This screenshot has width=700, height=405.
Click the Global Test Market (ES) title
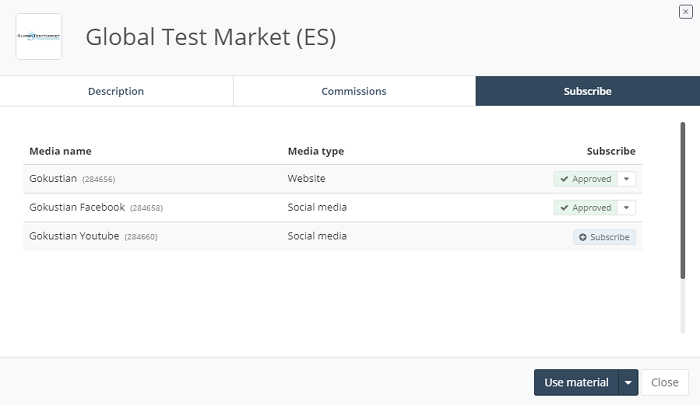pos(211,37)
